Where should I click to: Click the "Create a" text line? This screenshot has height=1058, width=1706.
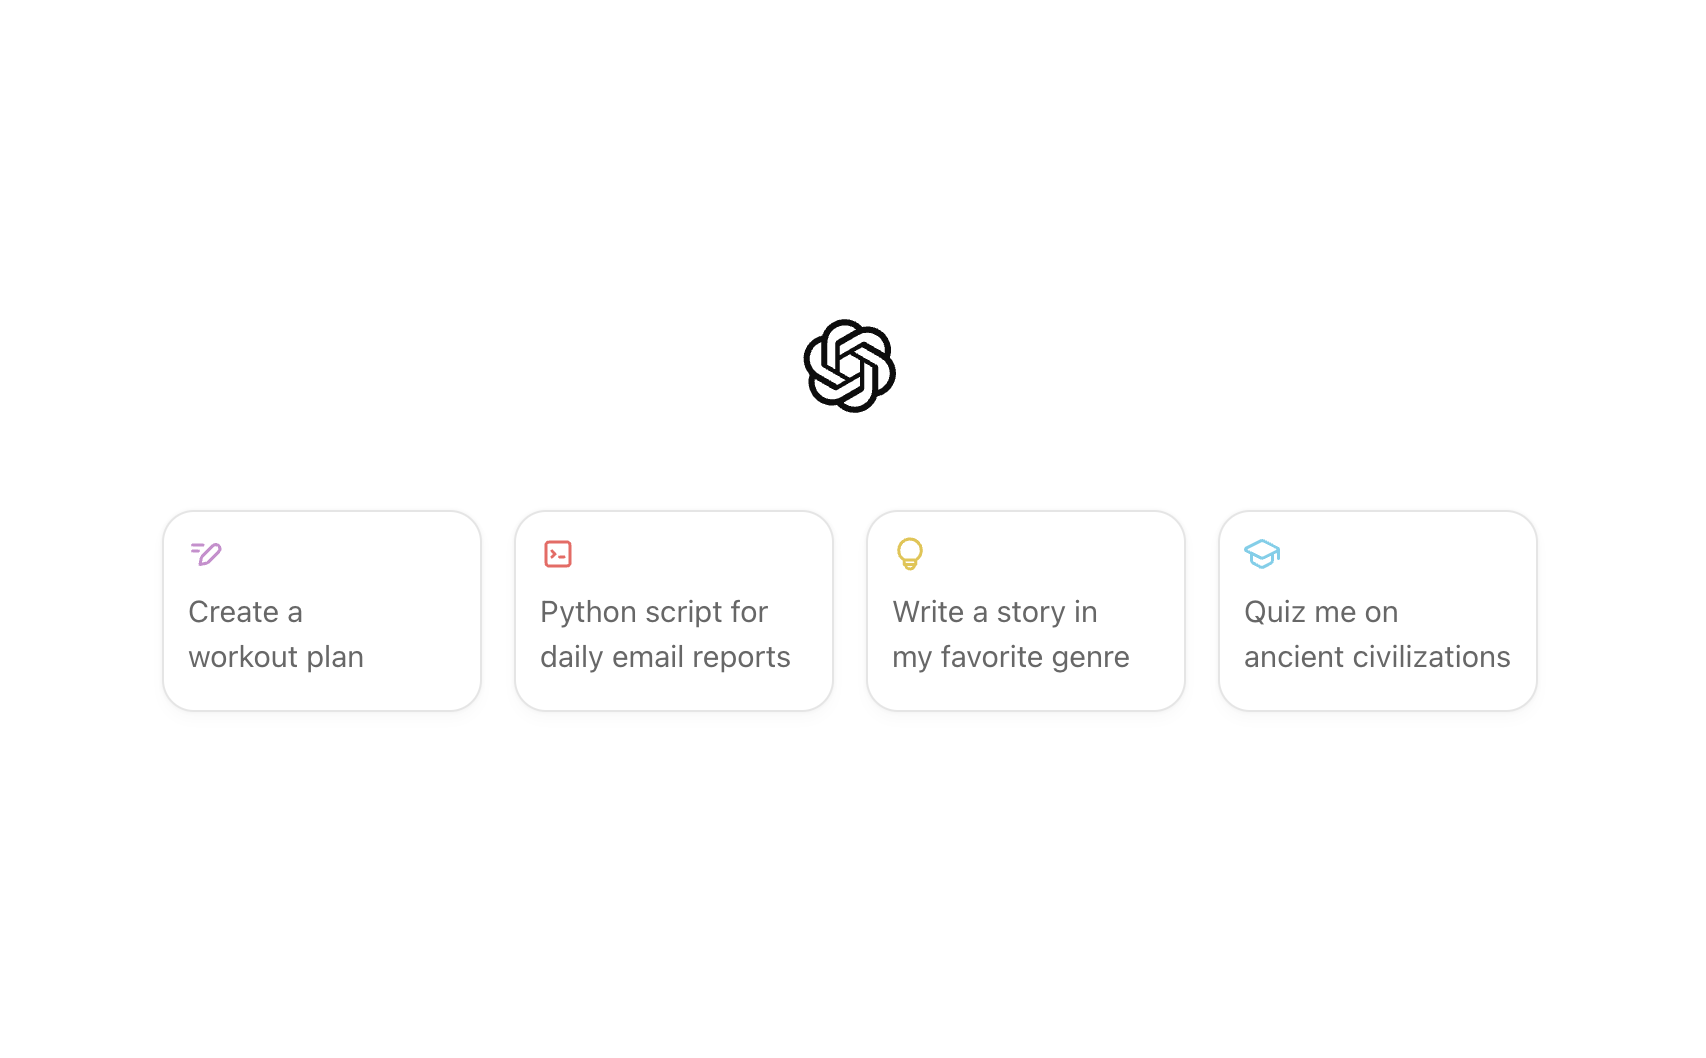tap(245, 612)
